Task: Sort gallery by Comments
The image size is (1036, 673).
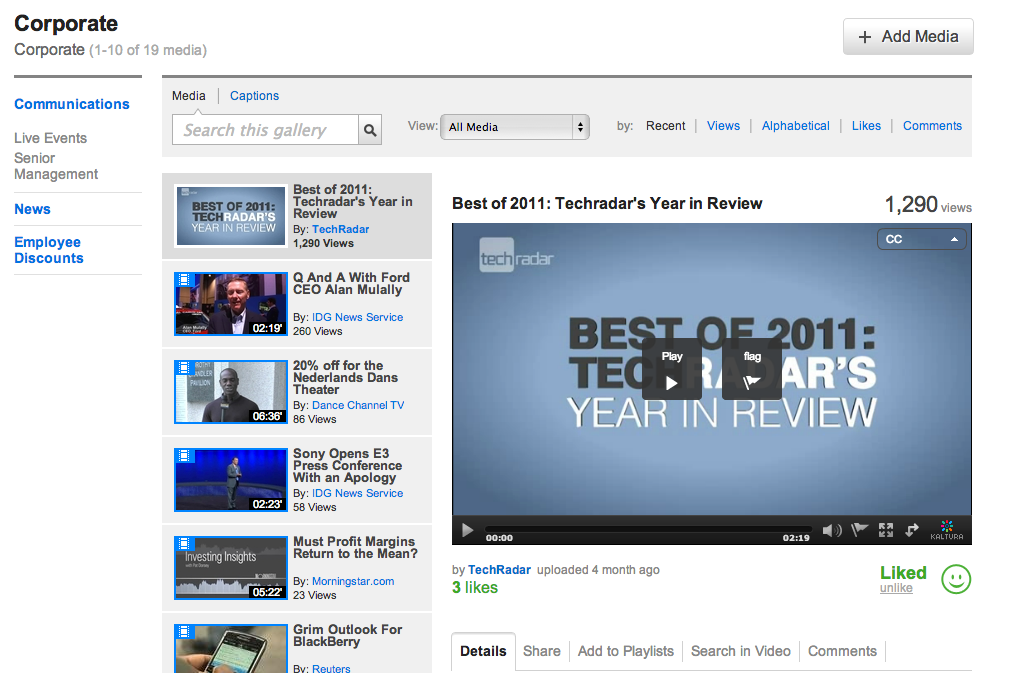Action: tap(932, 126)
